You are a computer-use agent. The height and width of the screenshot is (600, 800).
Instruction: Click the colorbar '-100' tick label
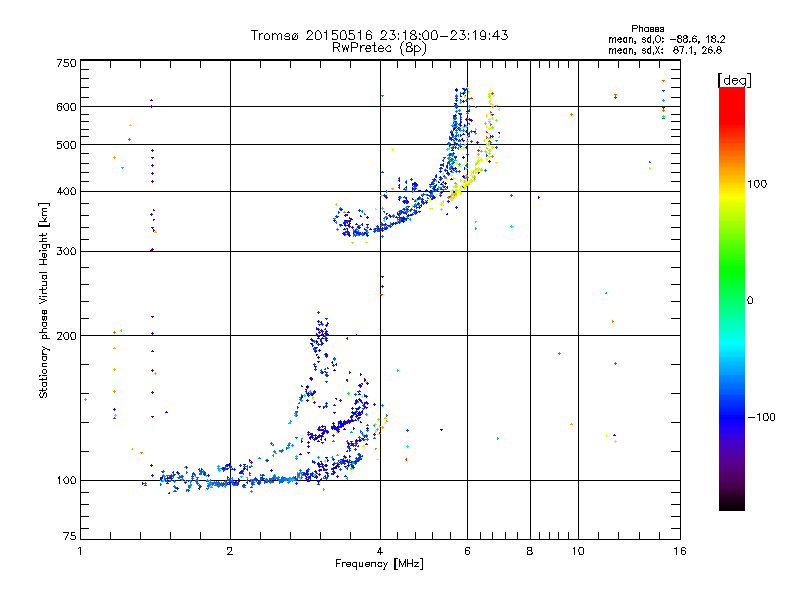pos(761,417)
